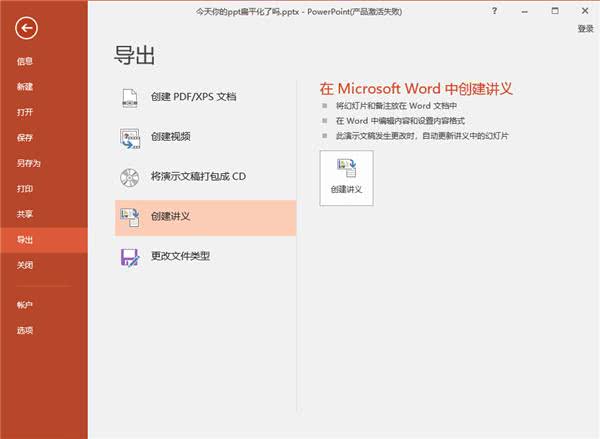Image resolution: width=600 pixels, height=439 pixels.
Task: Choose 打开 from the left sidebar
Action: tap(25, 112)
